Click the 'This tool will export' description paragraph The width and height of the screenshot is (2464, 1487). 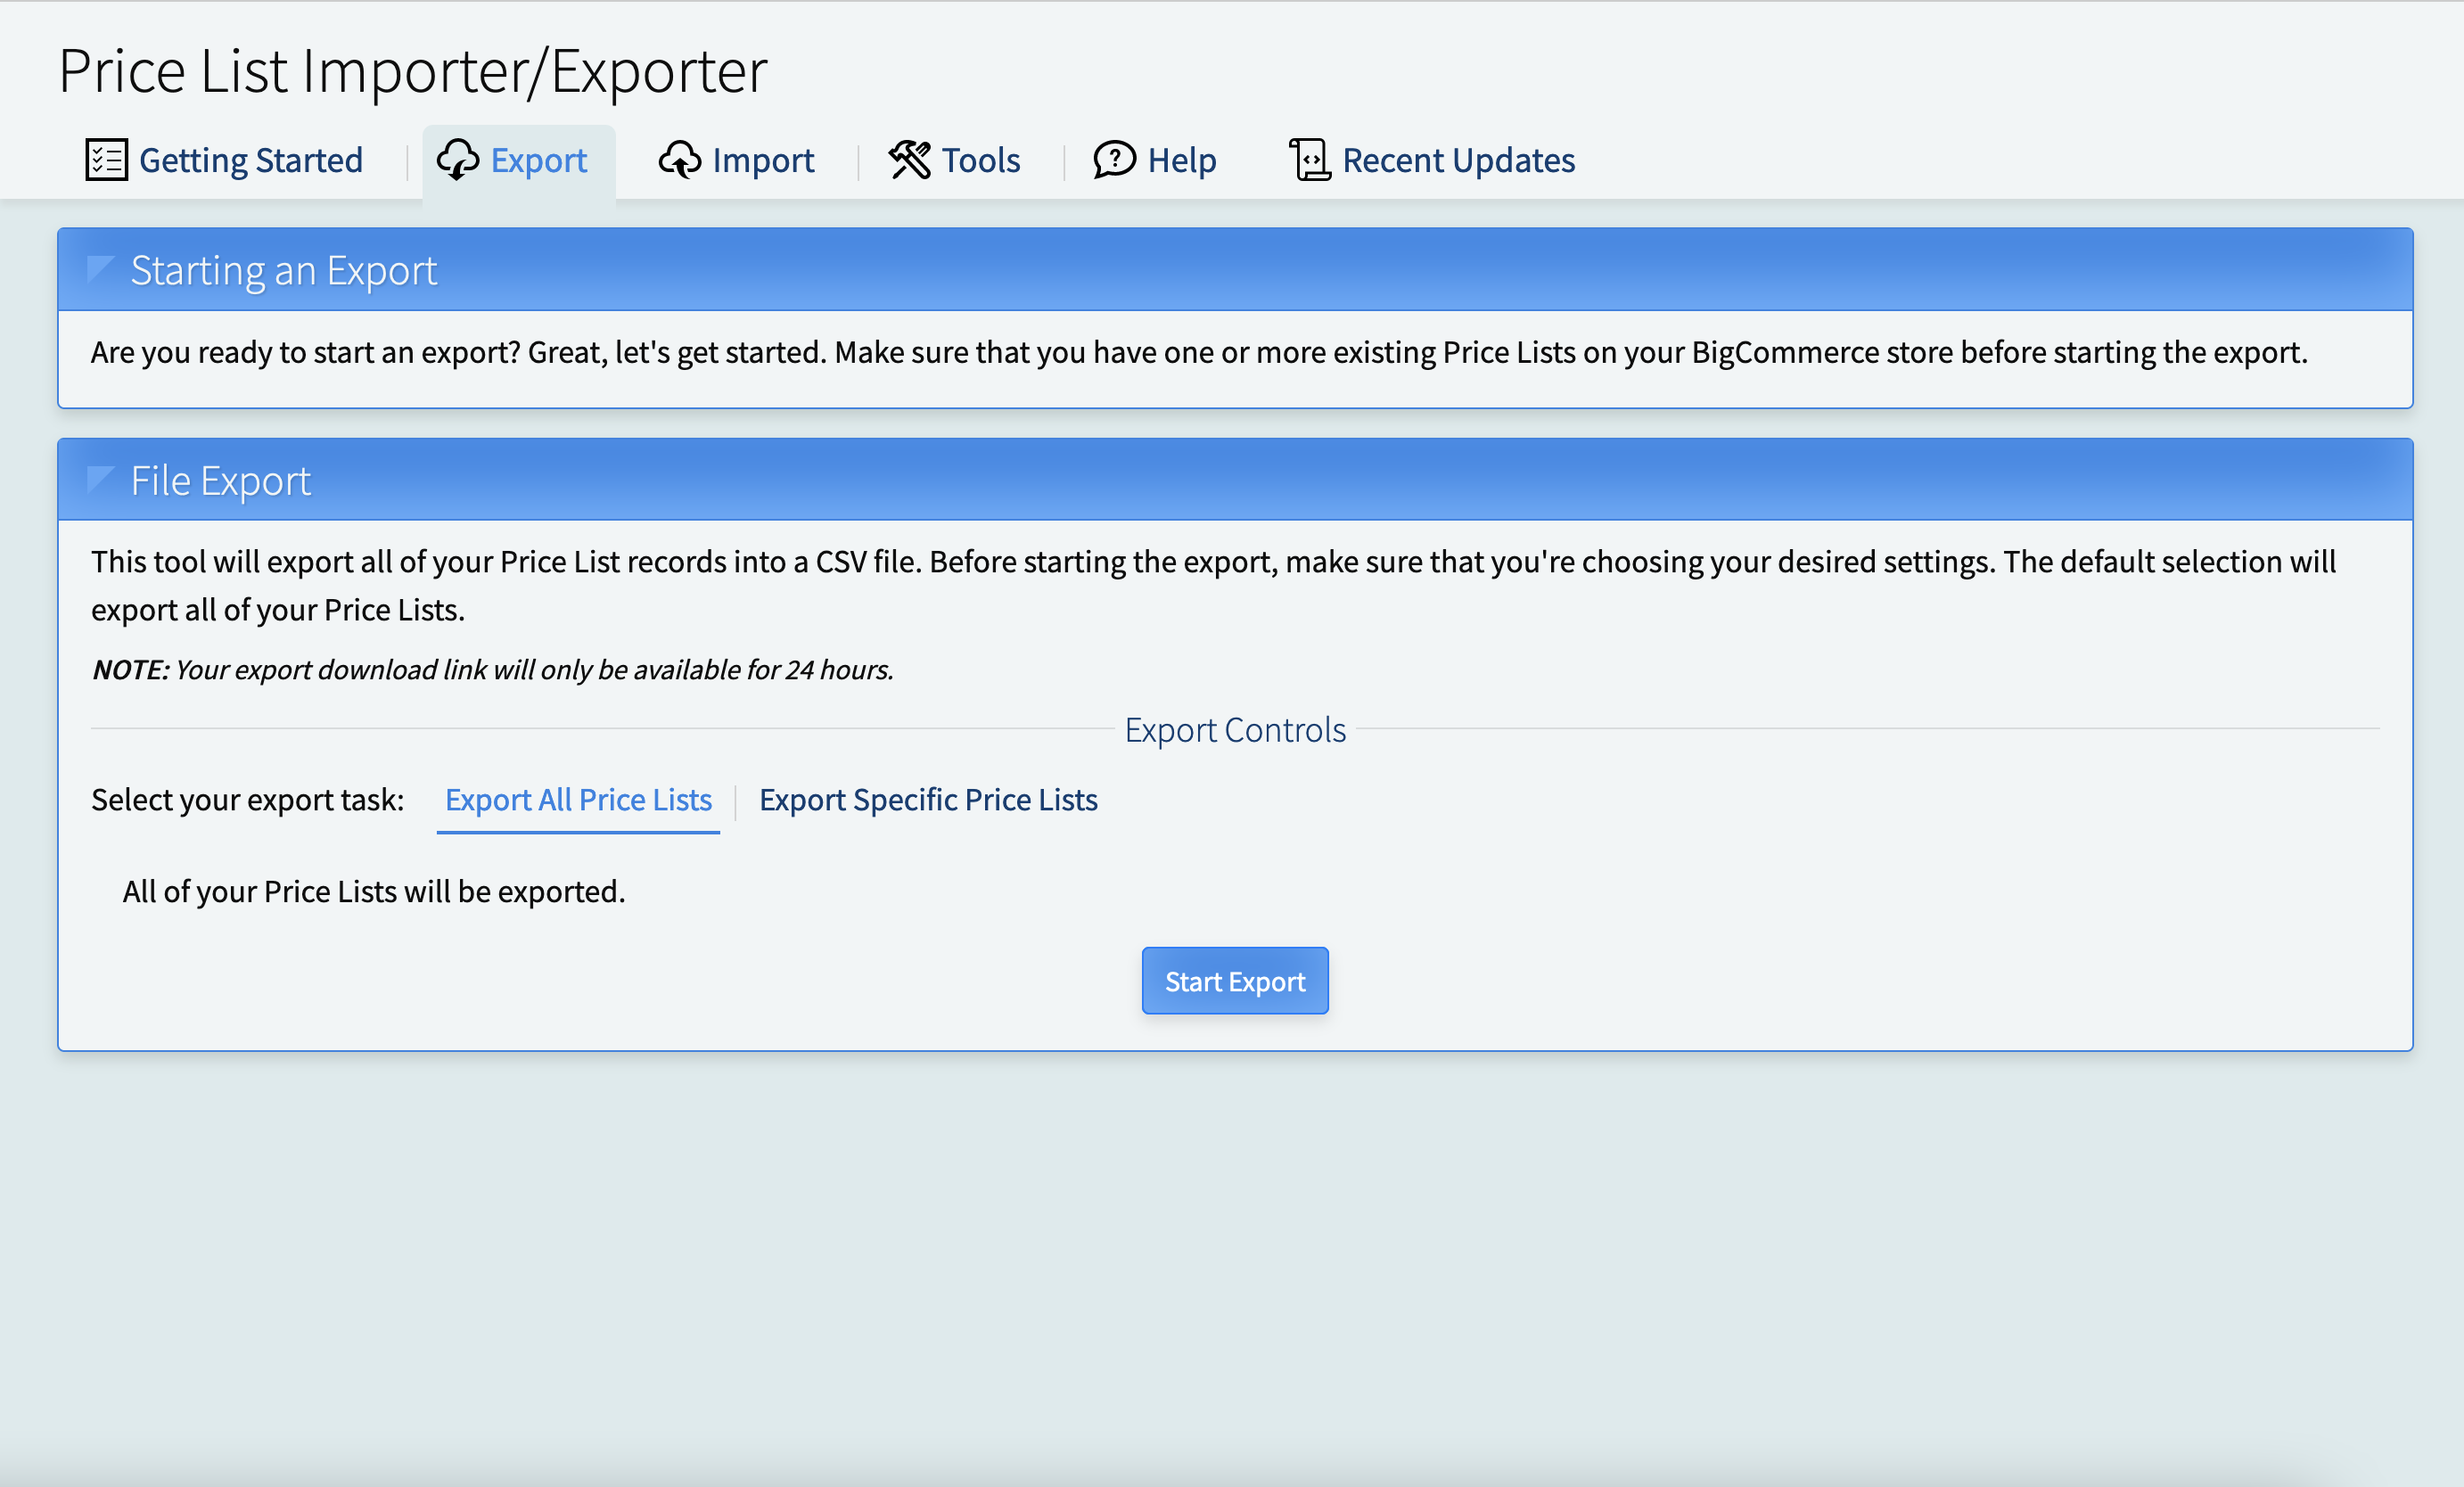click(x=1213, y=586)
